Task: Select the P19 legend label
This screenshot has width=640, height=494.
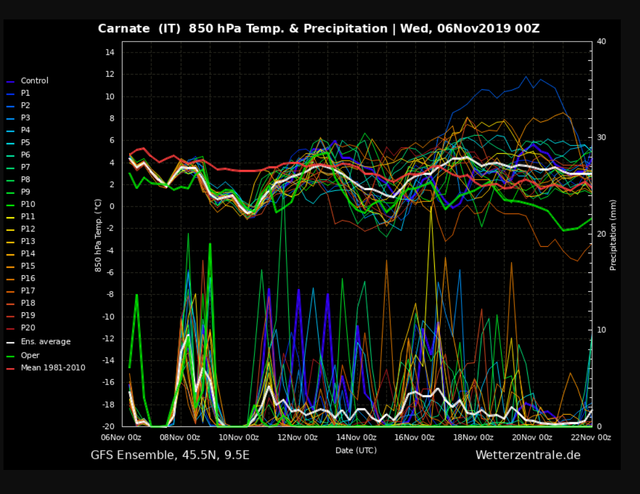Action: [x=28, y=315]
